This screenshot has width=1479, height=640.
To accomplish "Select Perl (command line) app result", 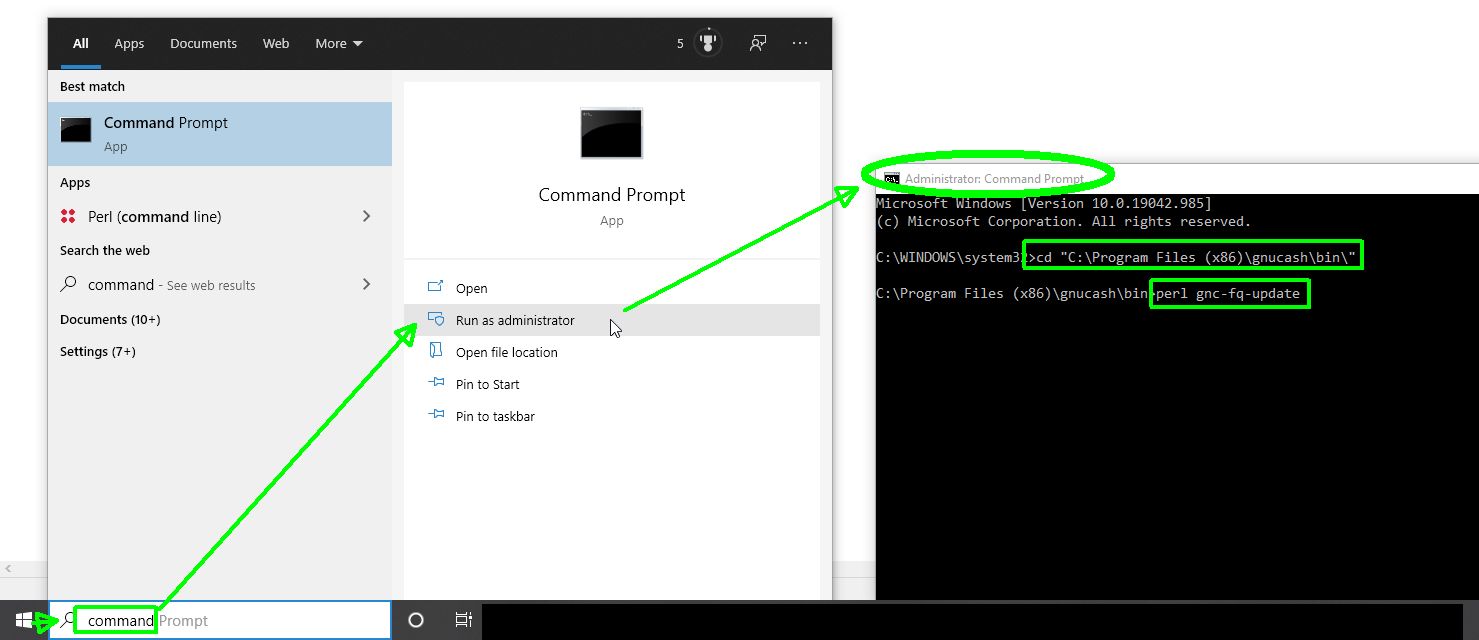I will click(x=220, y=216).
